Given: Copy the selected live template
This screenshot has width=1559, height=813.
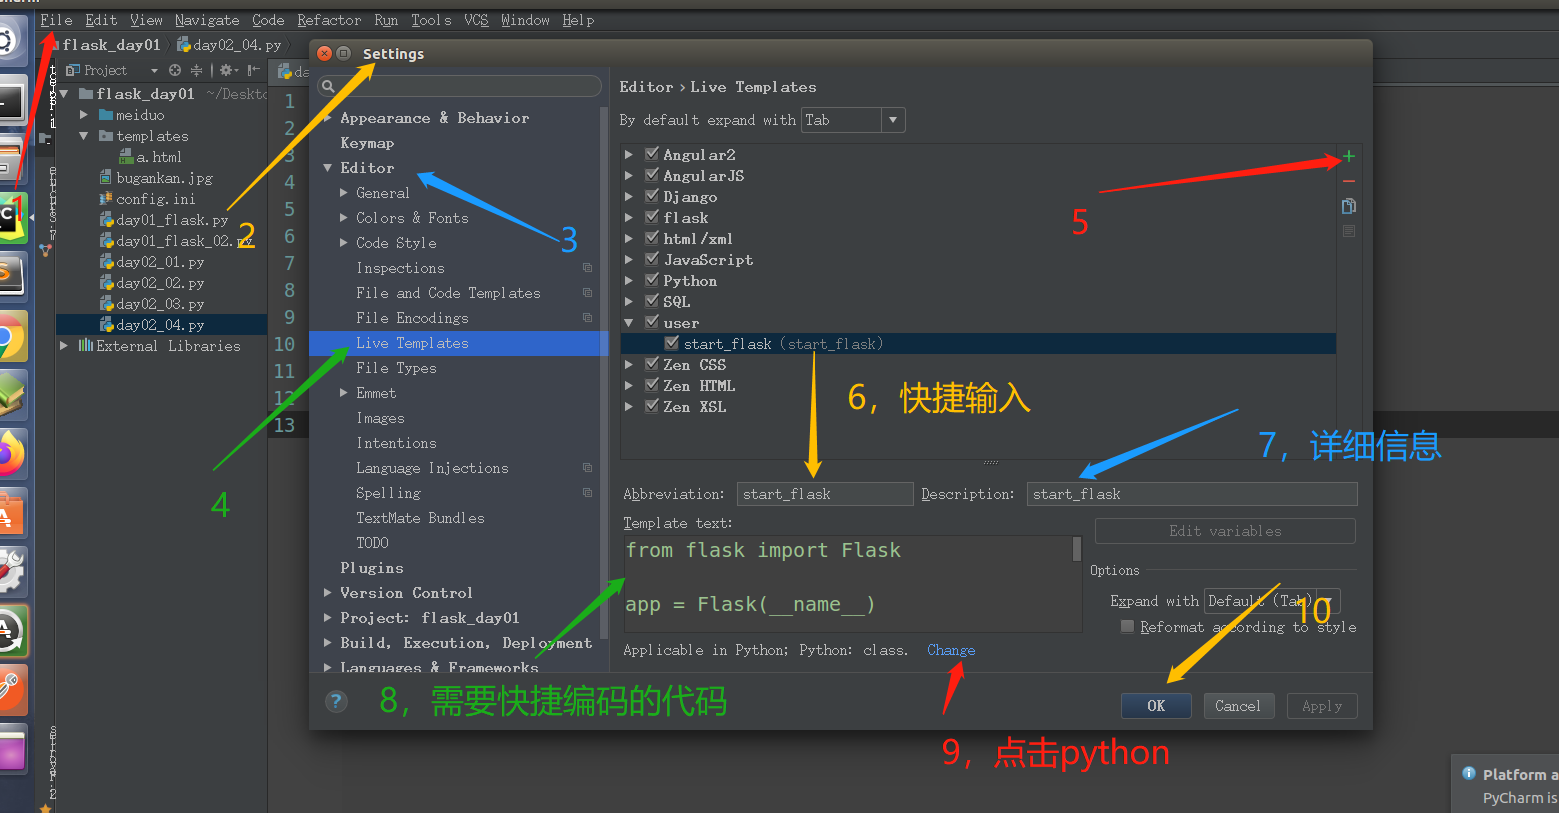Looking at the screenshot, I should coord(1348,206).
